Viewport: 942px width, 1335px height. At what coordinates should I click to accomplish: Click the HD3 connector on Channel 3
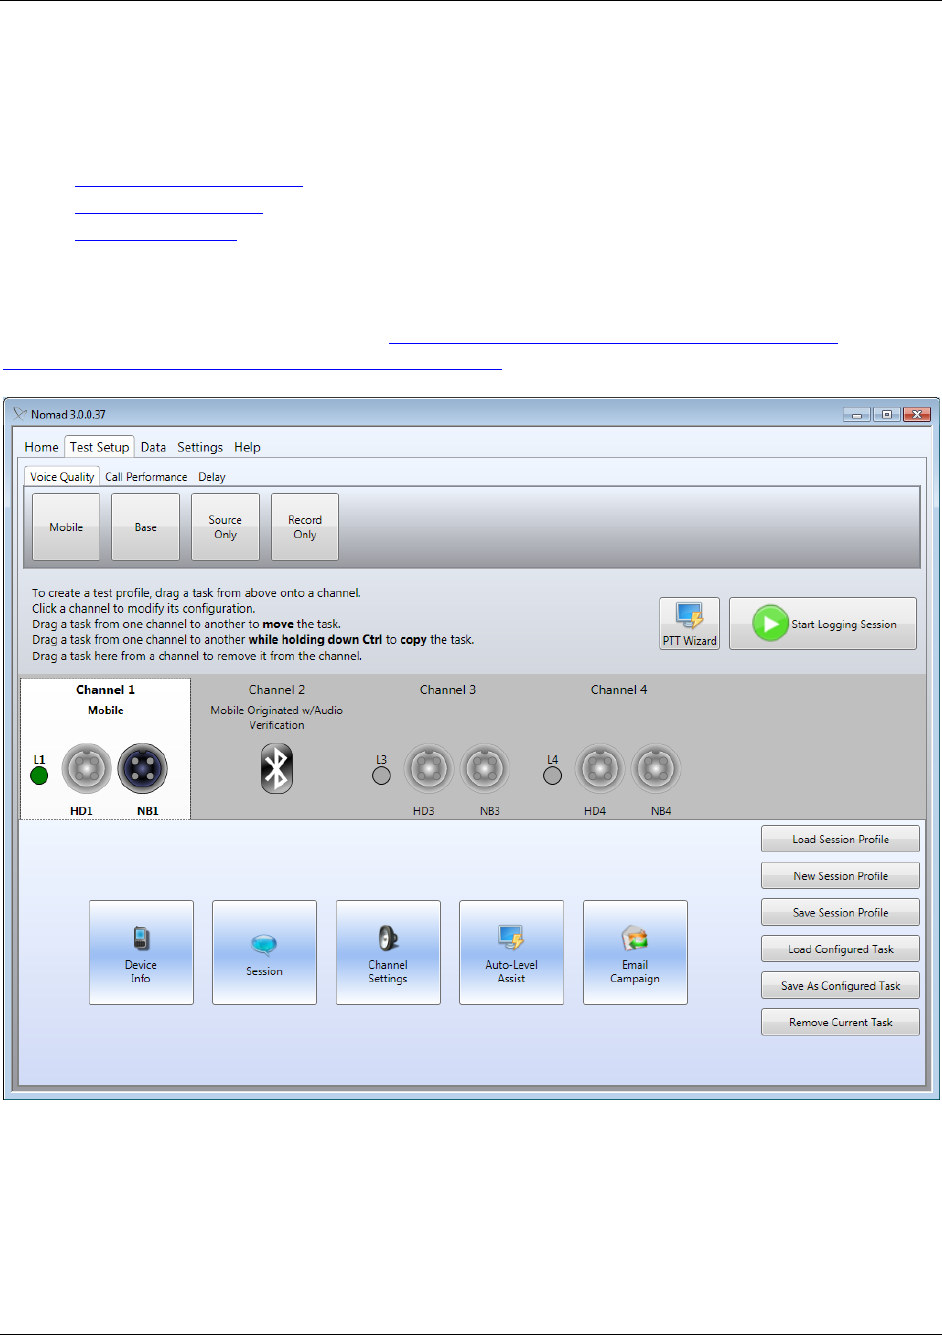click(428, 768)
